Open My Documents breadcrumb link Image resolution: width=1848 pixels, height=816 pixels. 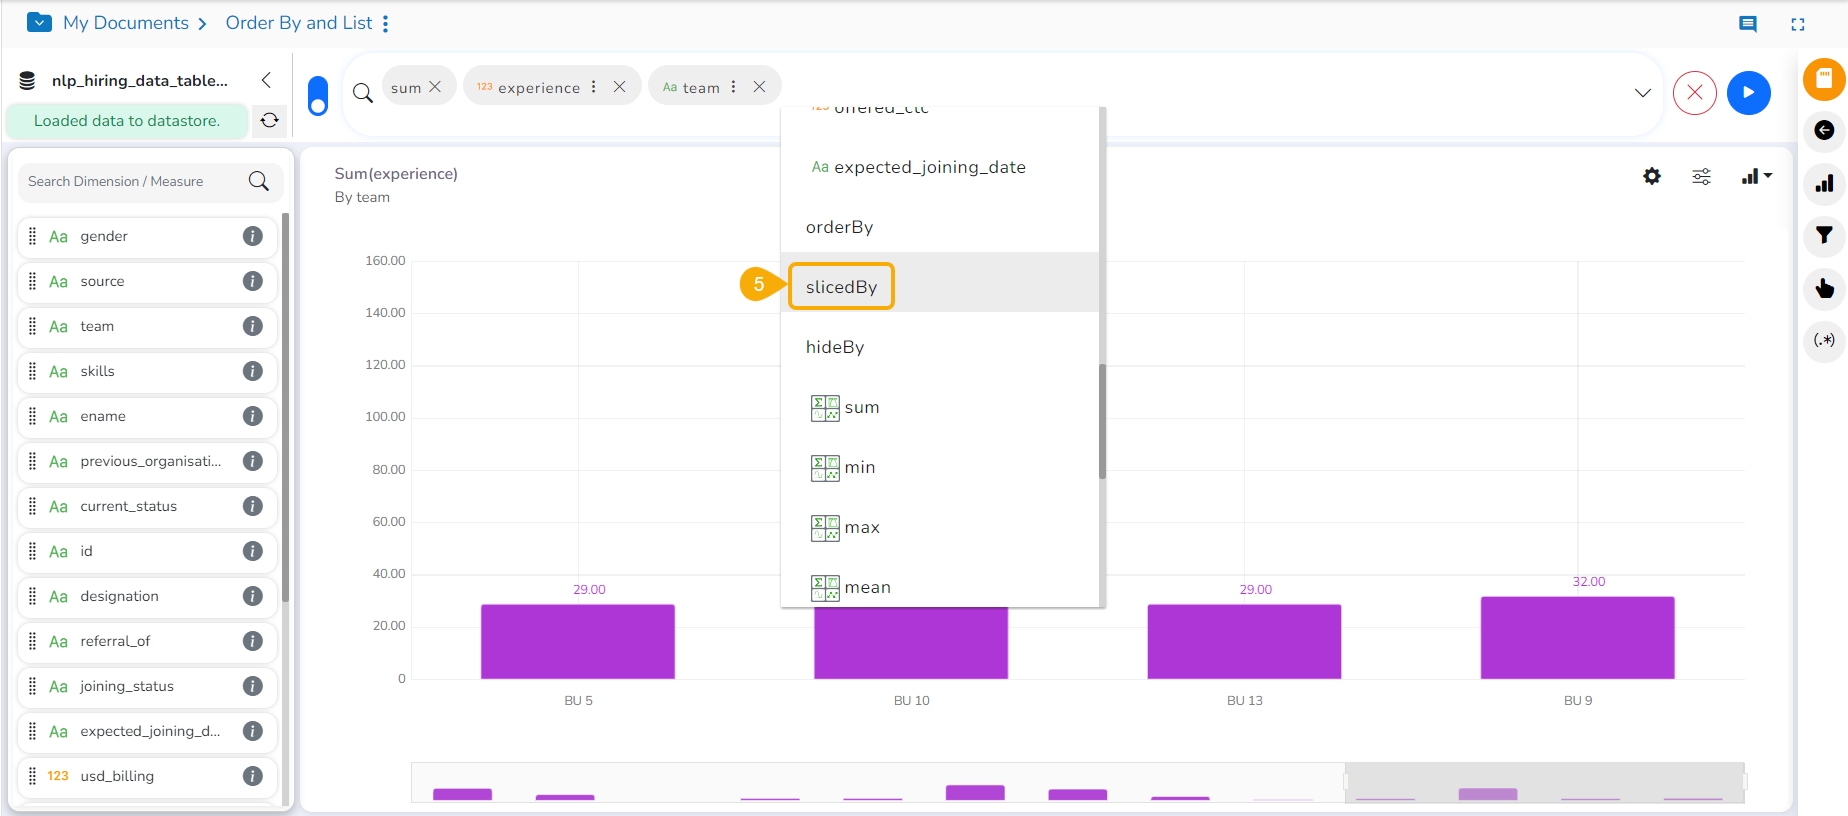(x=125, y=23)
